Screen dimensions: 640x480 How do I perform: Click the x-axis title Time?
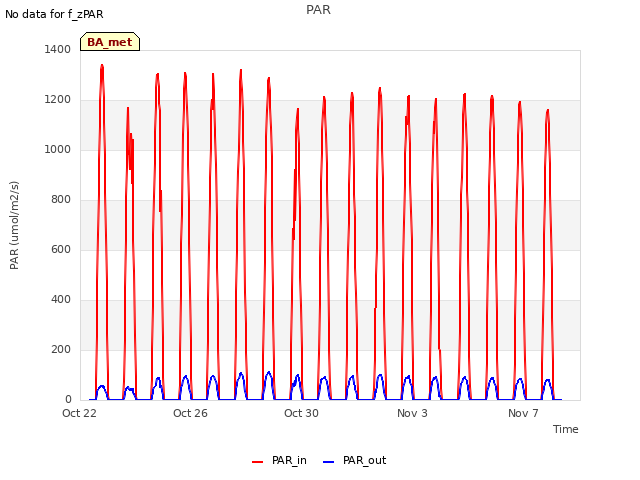click(566, 429)
